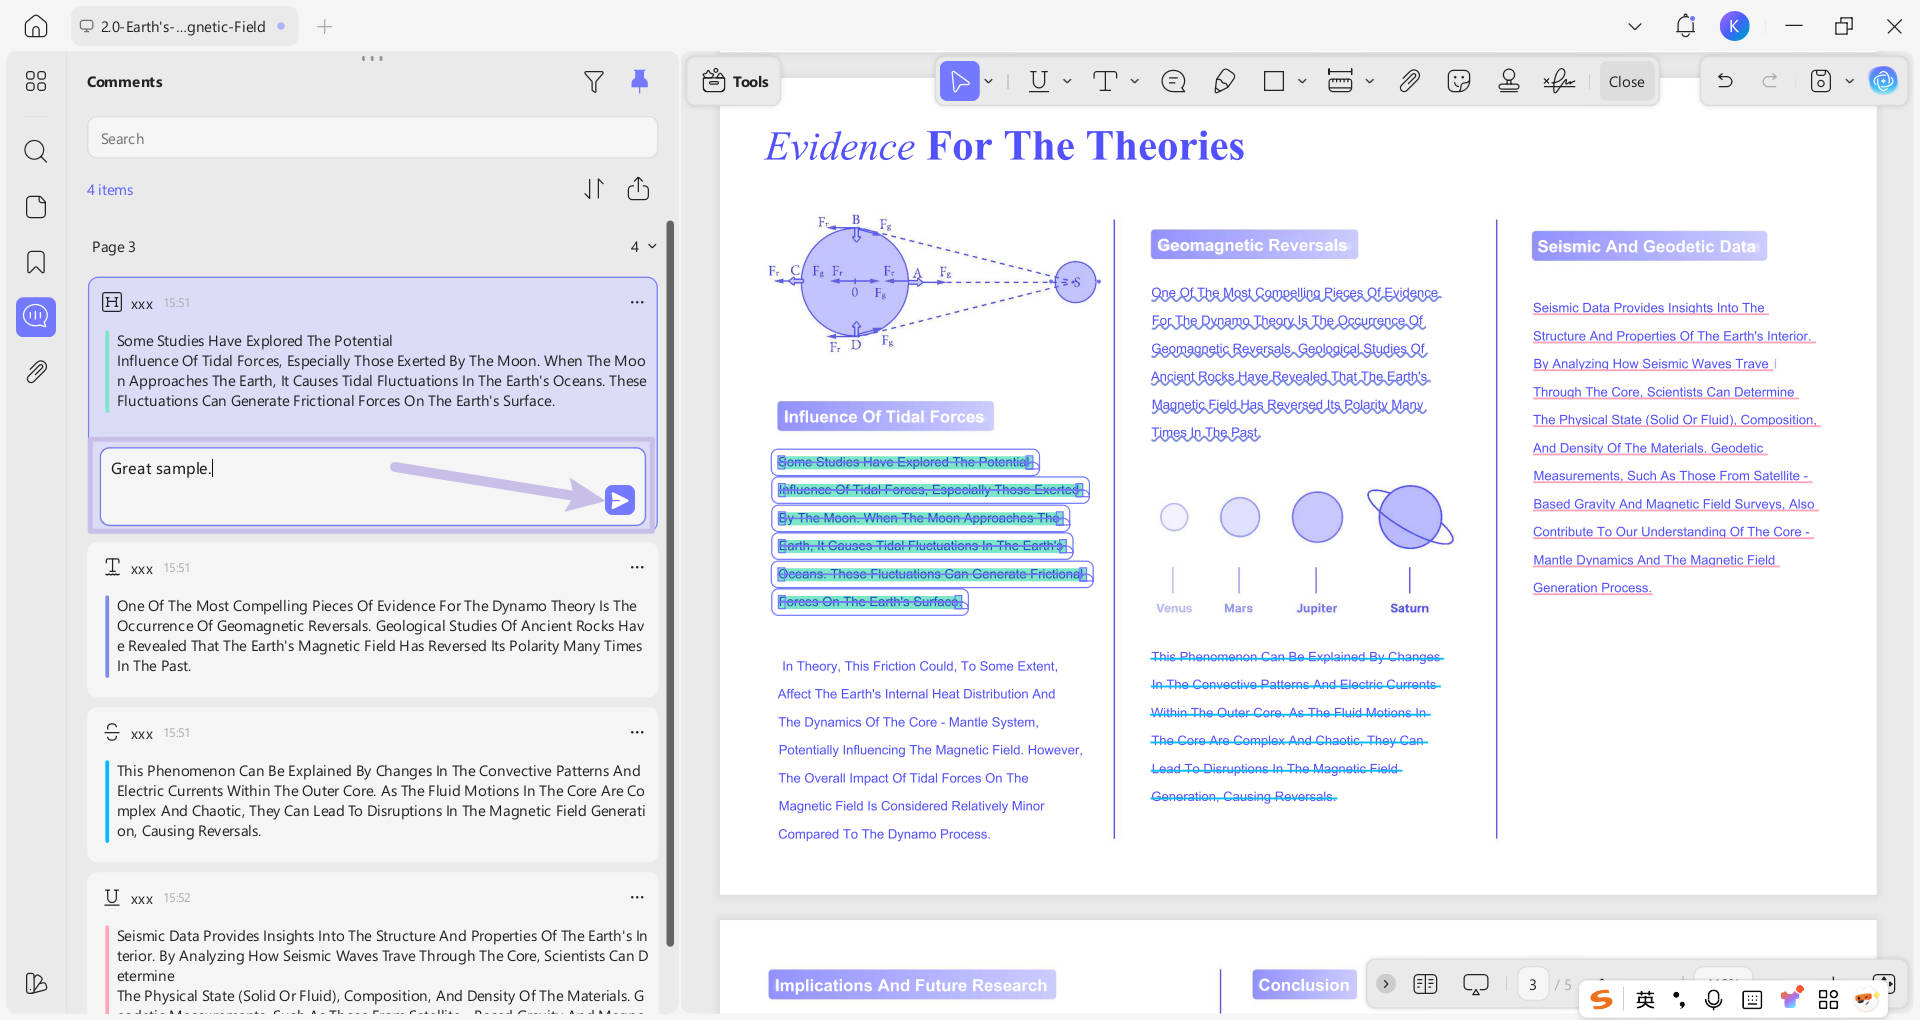The height and width of the screenshot is (1020, 1920).
Task: Open the bookmarks panel in sidebar
Action: [36, 262]
